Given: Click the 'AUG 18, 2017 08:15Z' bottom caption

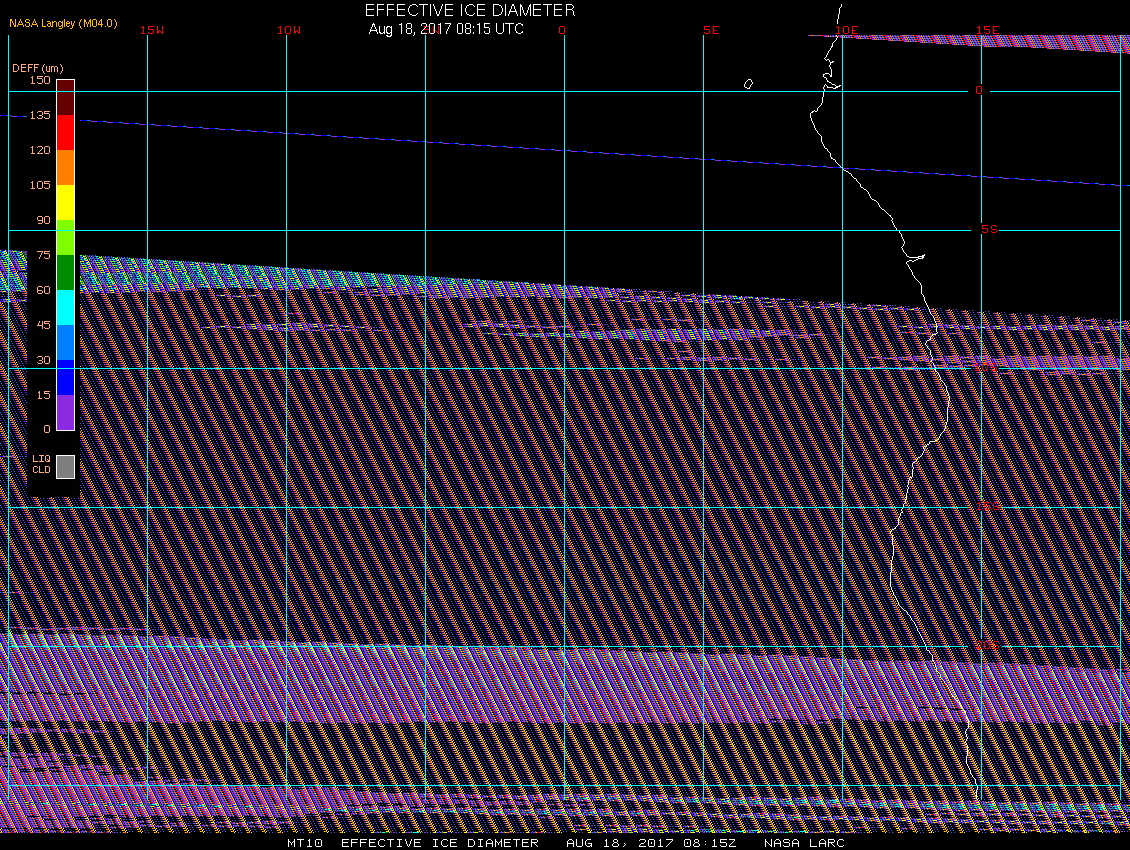Looking at the screenshot, I should 651,843.
